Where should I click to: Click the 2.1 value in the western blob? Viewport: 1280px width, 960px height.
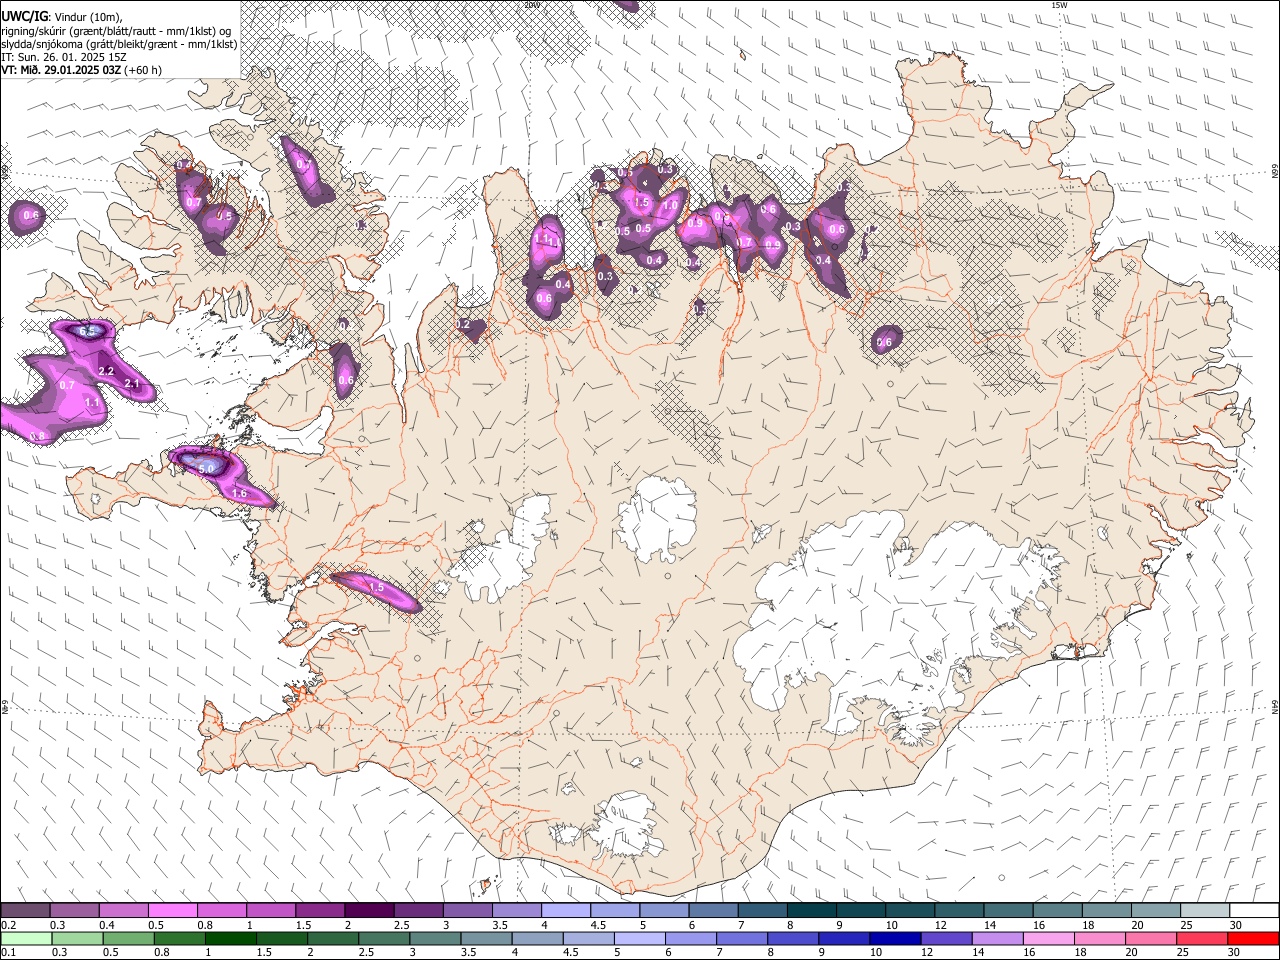(x=131, y=384)
